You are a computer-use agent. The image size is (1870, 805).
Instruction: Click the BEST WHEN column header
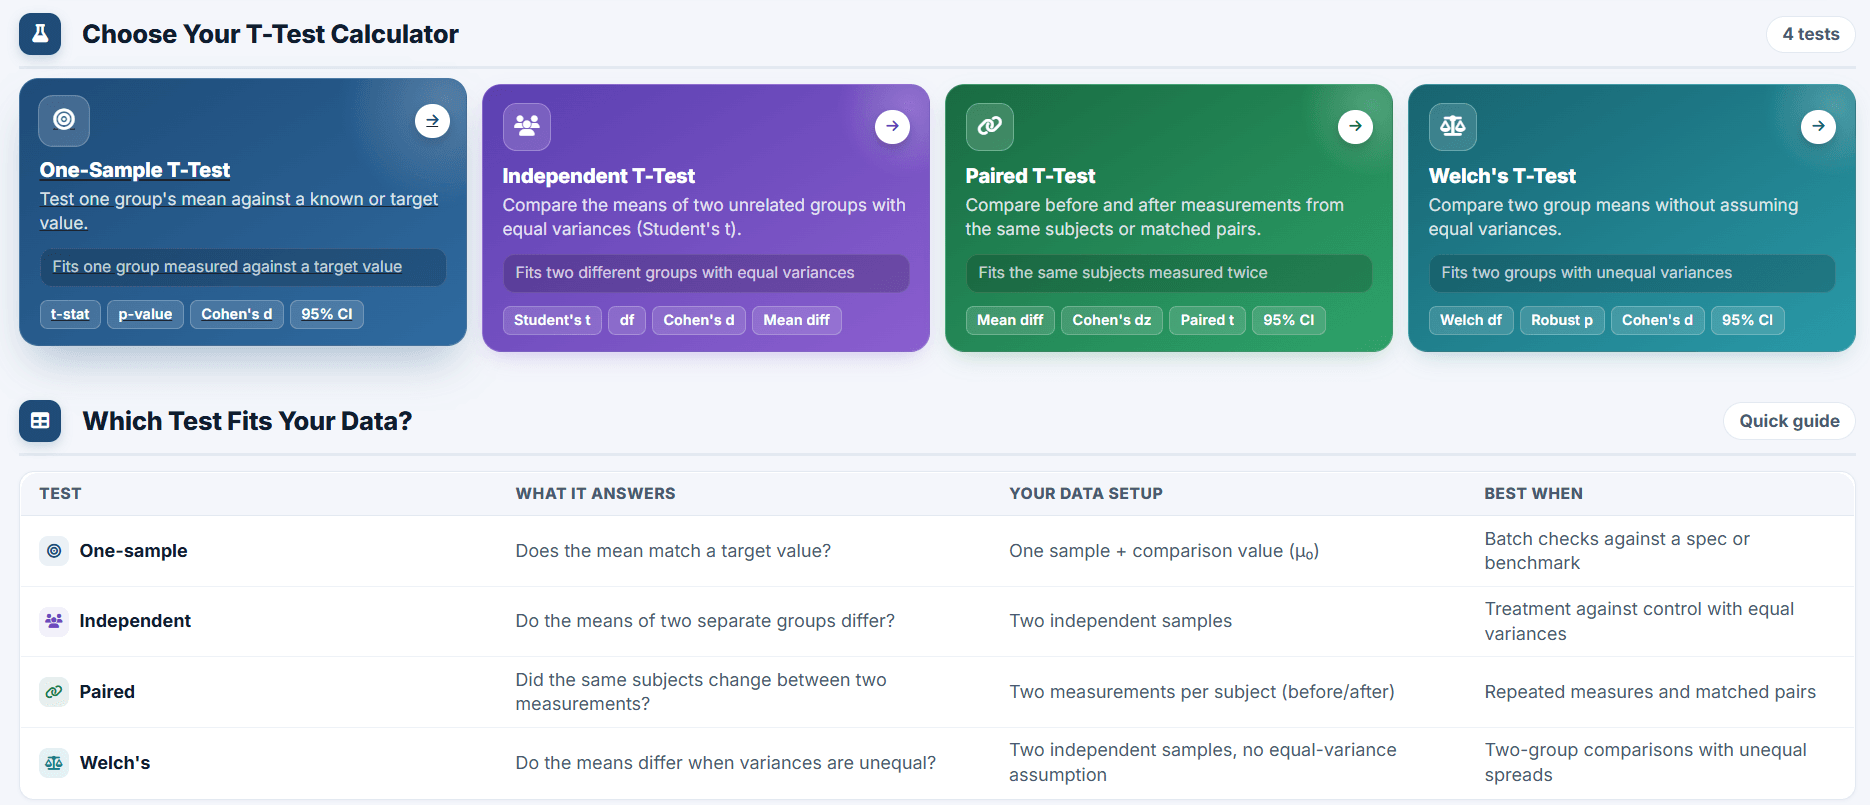click(x=1534, y=494)
